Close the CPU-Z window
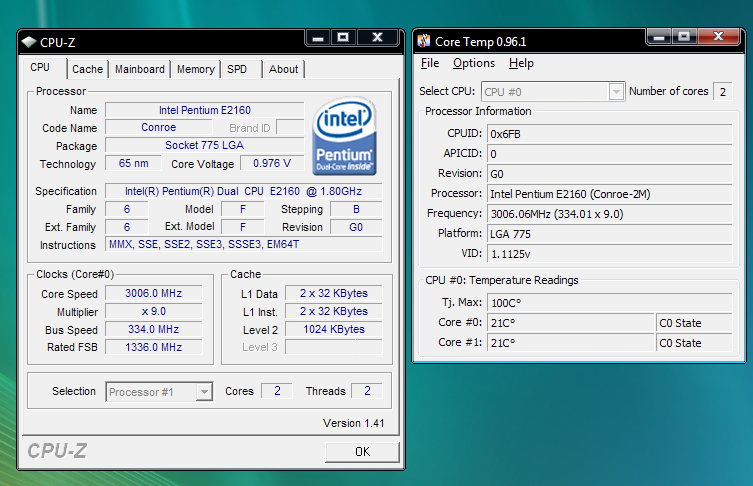The height and width of the screenshot is (486, 753). point(377,37)
